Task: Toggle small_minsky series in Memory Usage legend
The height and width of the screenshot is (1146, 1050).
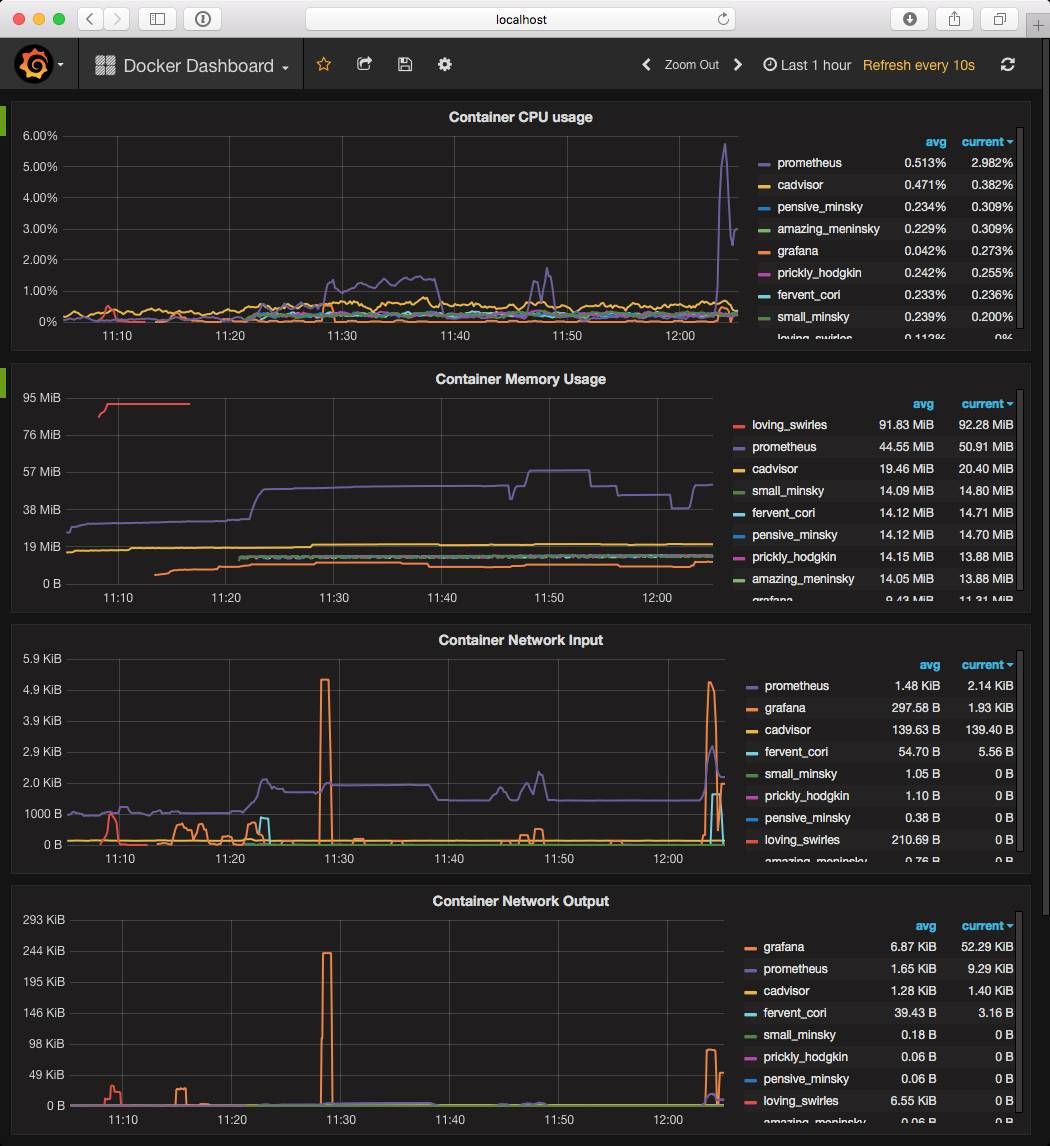Action: (x=788, y=490)
